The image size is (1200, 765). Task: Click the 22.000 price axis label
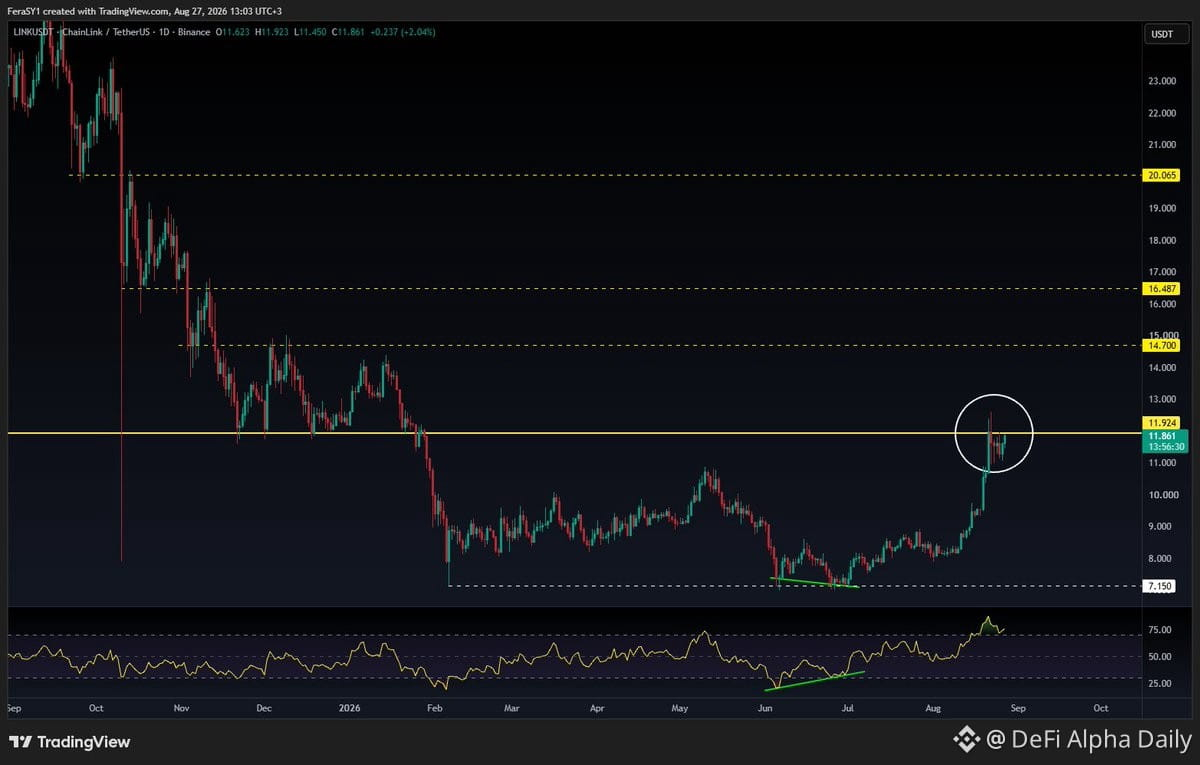(x=1162, y=113)
